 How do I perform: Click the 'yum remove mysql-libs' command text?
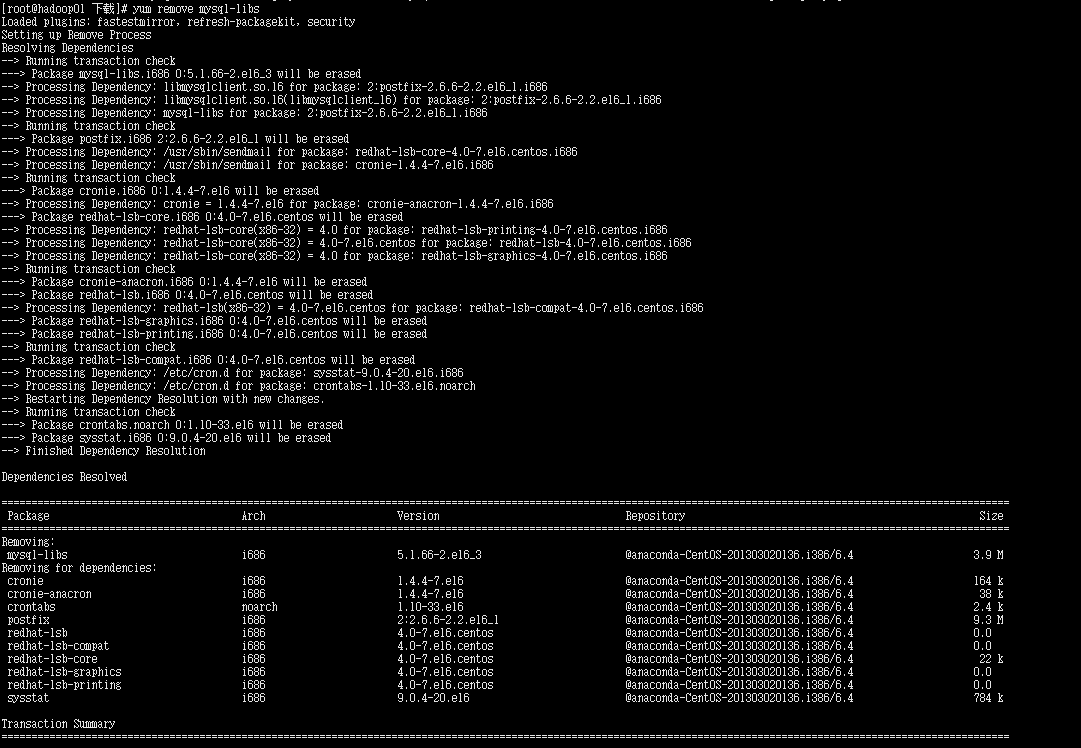pos(195,9)
